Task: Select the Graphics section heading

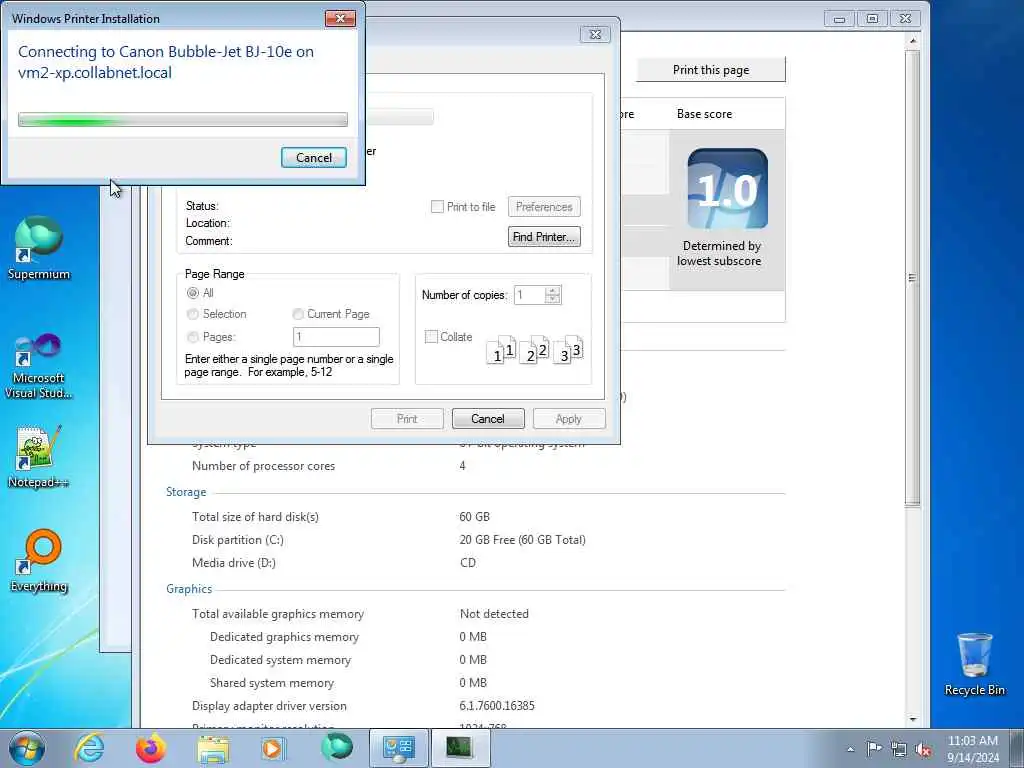Action: (189, 589)
